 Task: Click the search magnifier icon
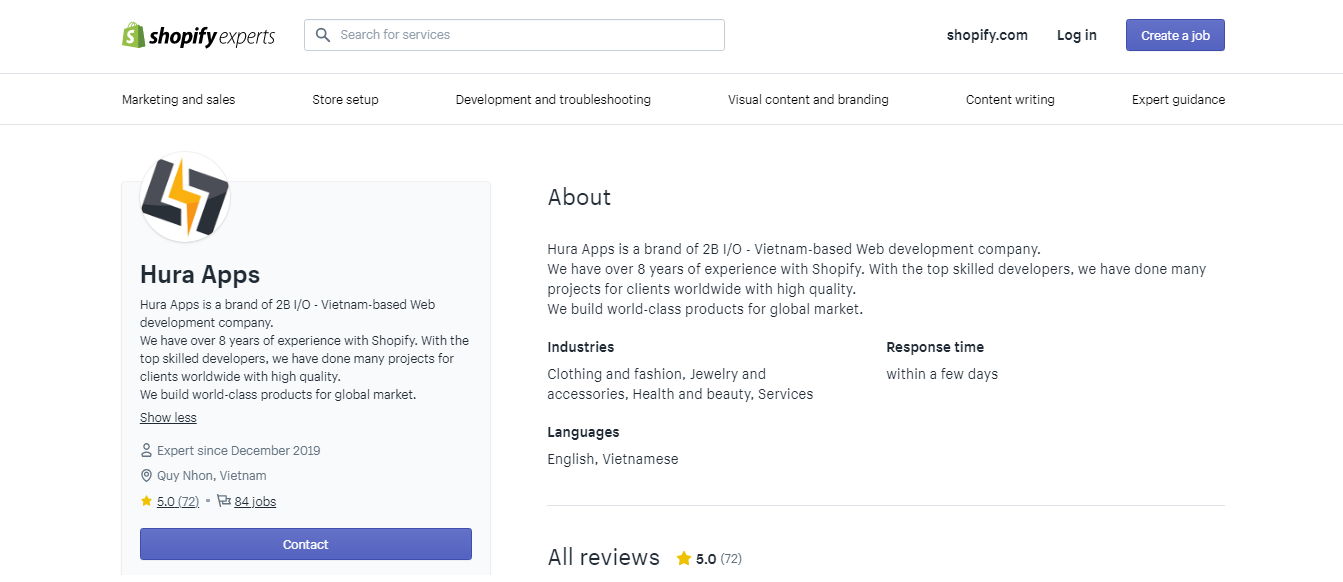(323, 35)
